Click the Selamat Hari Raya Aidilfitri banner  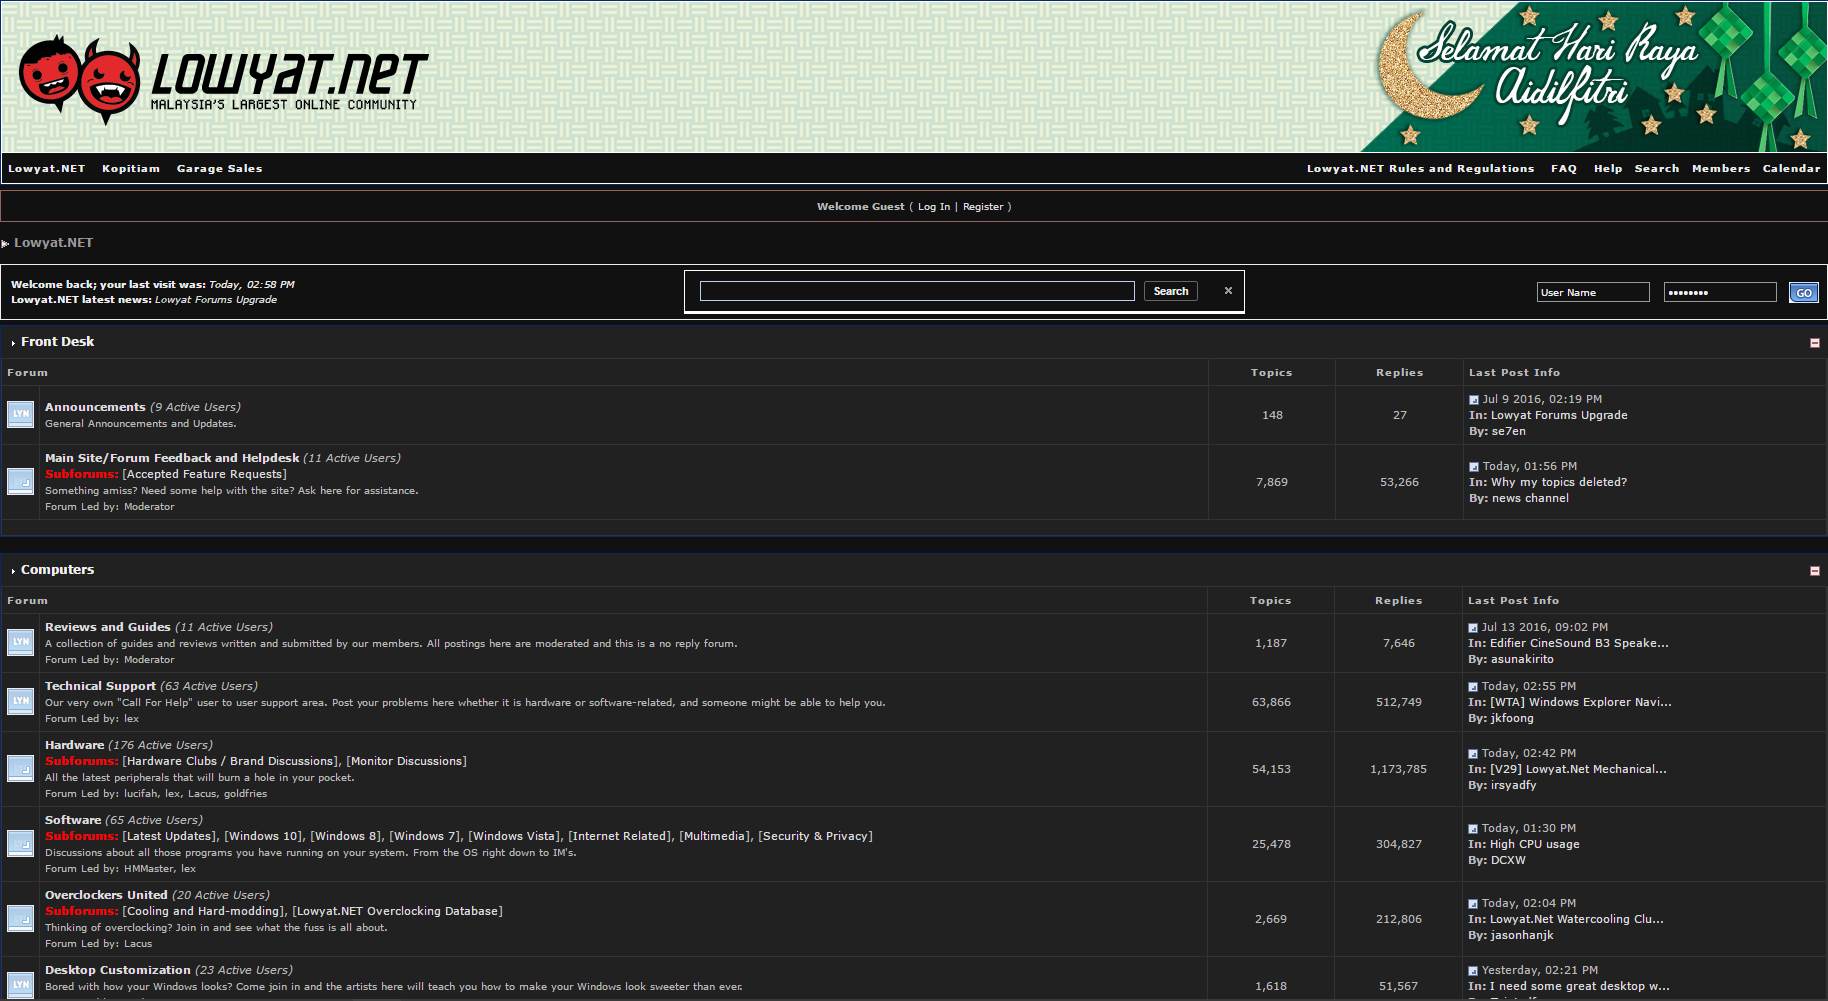tap(1594, 77)
